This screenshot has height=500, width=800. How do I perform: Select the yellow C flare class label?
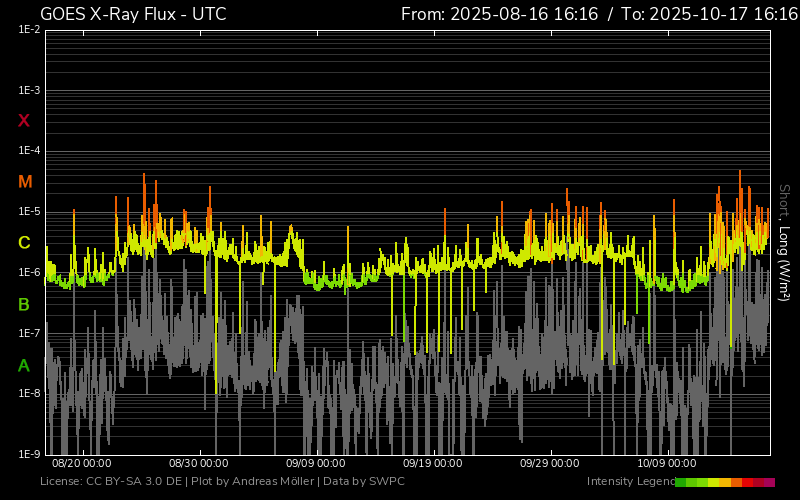(x=24, y=243)
